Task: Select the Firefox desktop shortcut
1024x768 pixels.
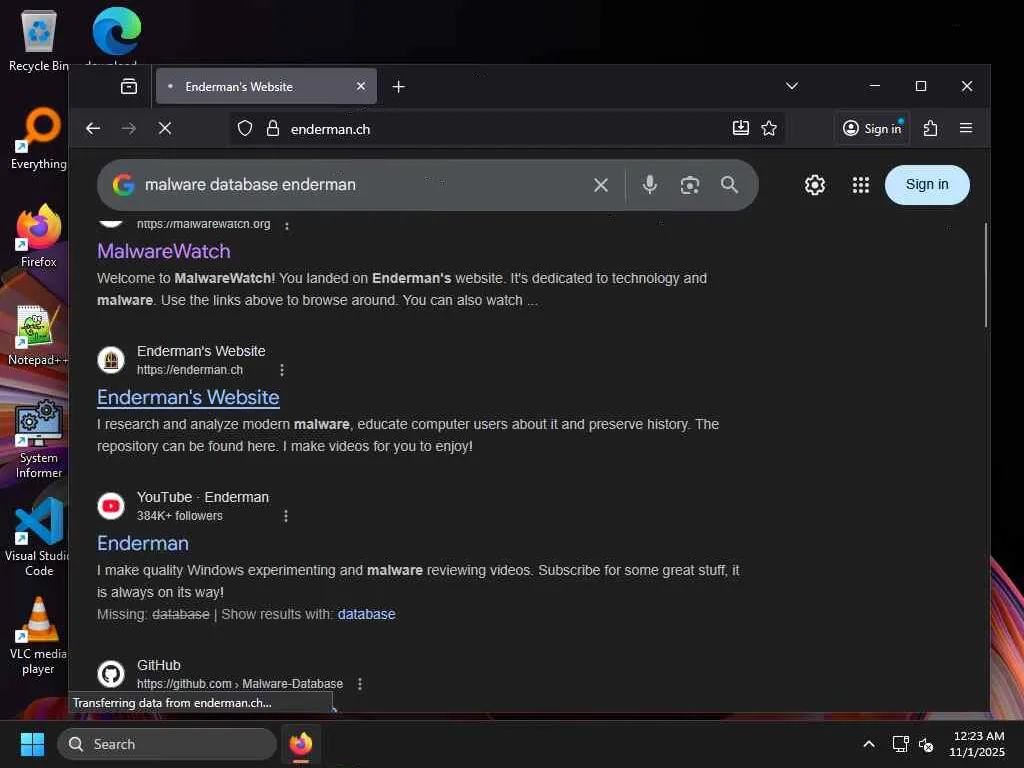Action: pyautogui.click(x=39, y=236)
